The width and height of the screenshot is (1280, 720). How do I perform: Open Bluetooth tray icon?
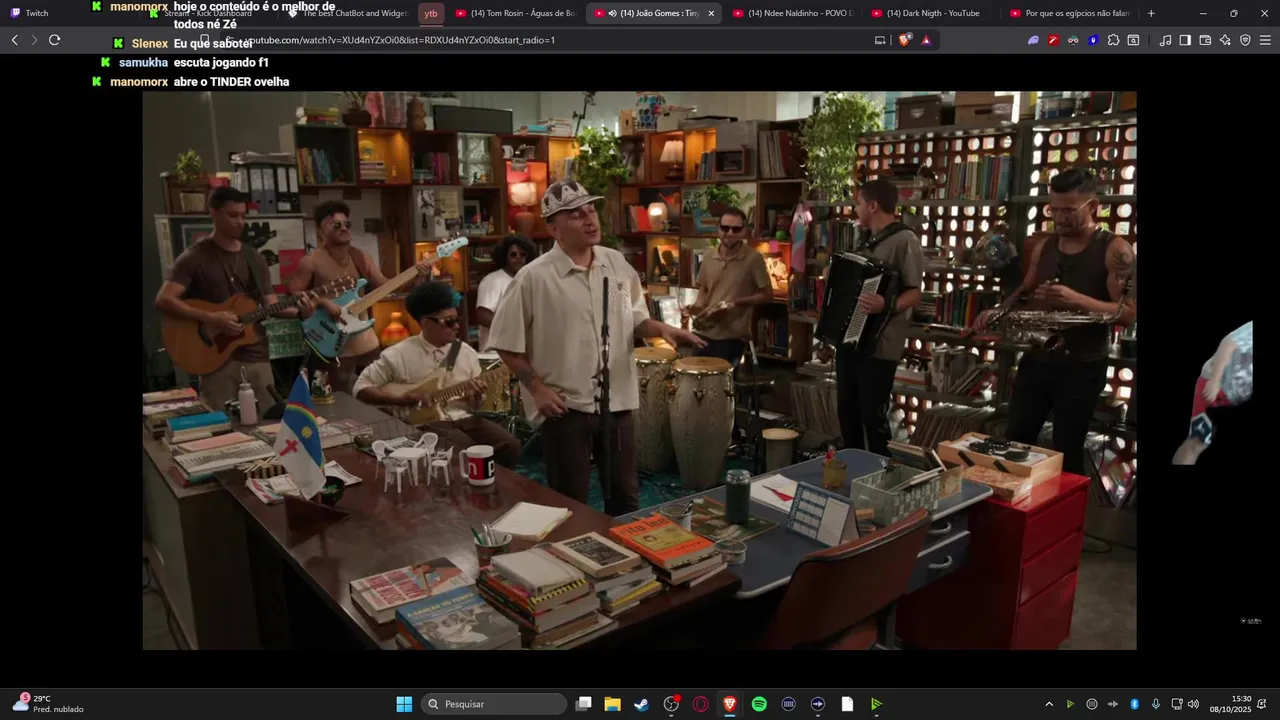1134,704
